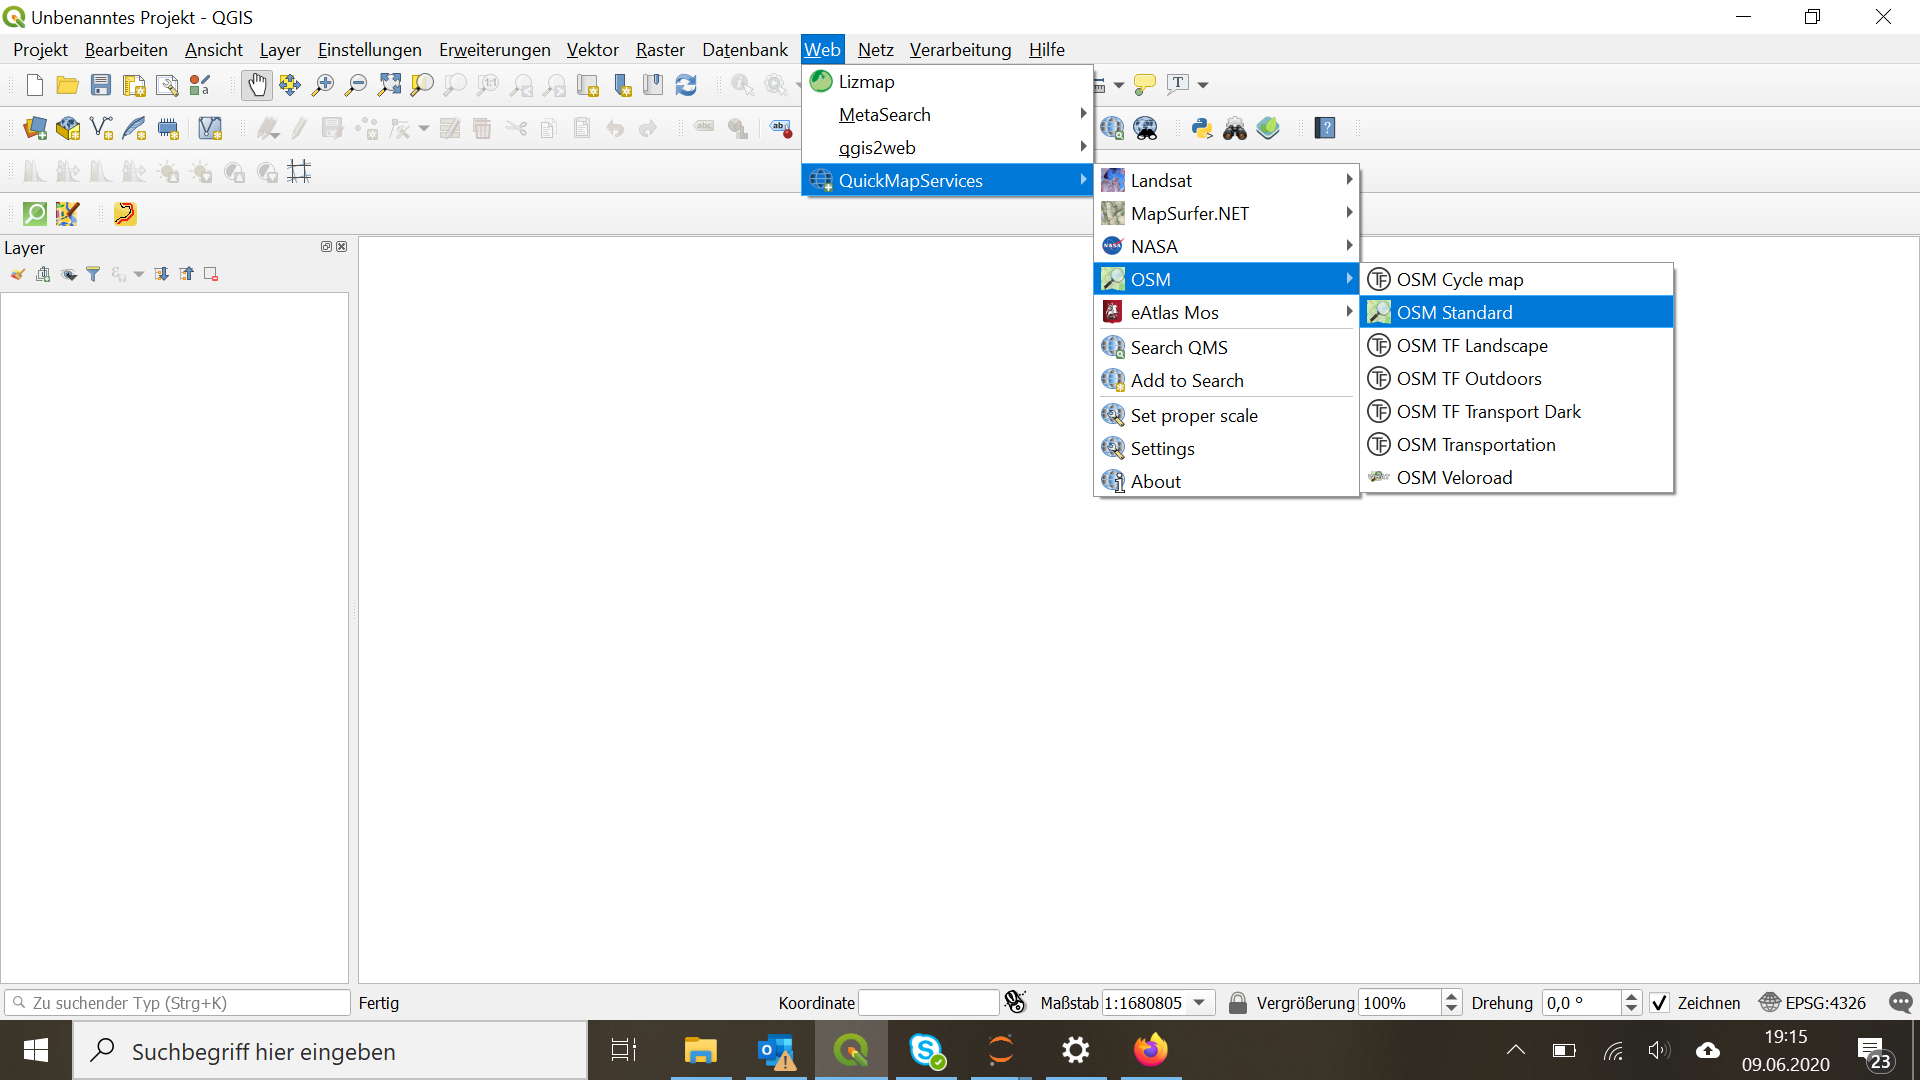Click Filter Legend funnel icon

[x=93, y=274]
